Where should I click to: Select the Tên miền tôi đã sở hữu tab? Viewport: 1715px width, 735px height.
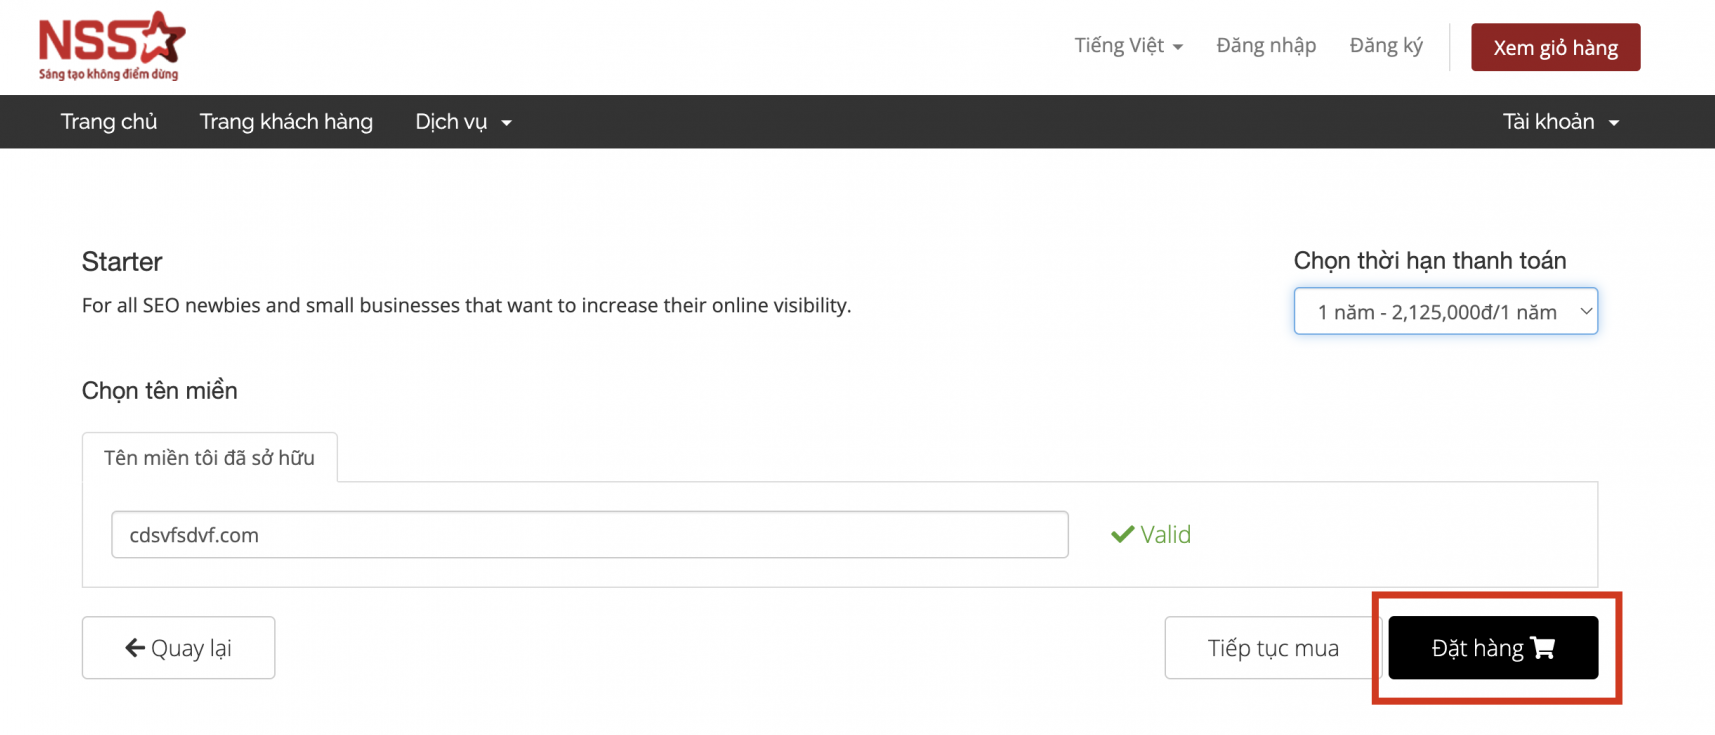[x=209, y=458]
